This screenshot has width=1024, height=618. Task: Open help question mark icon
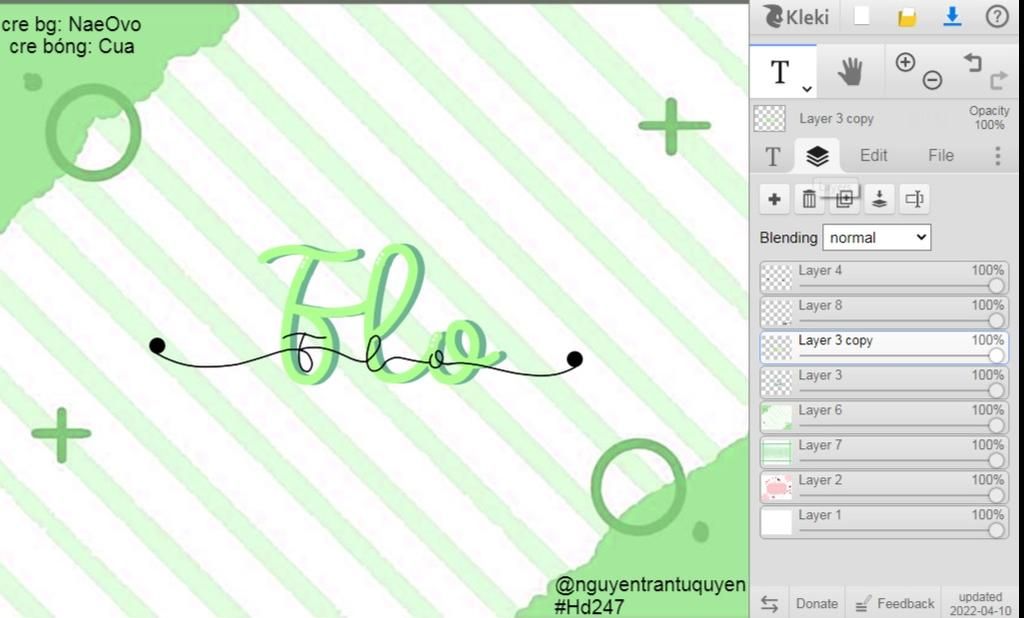click(997, 16)
